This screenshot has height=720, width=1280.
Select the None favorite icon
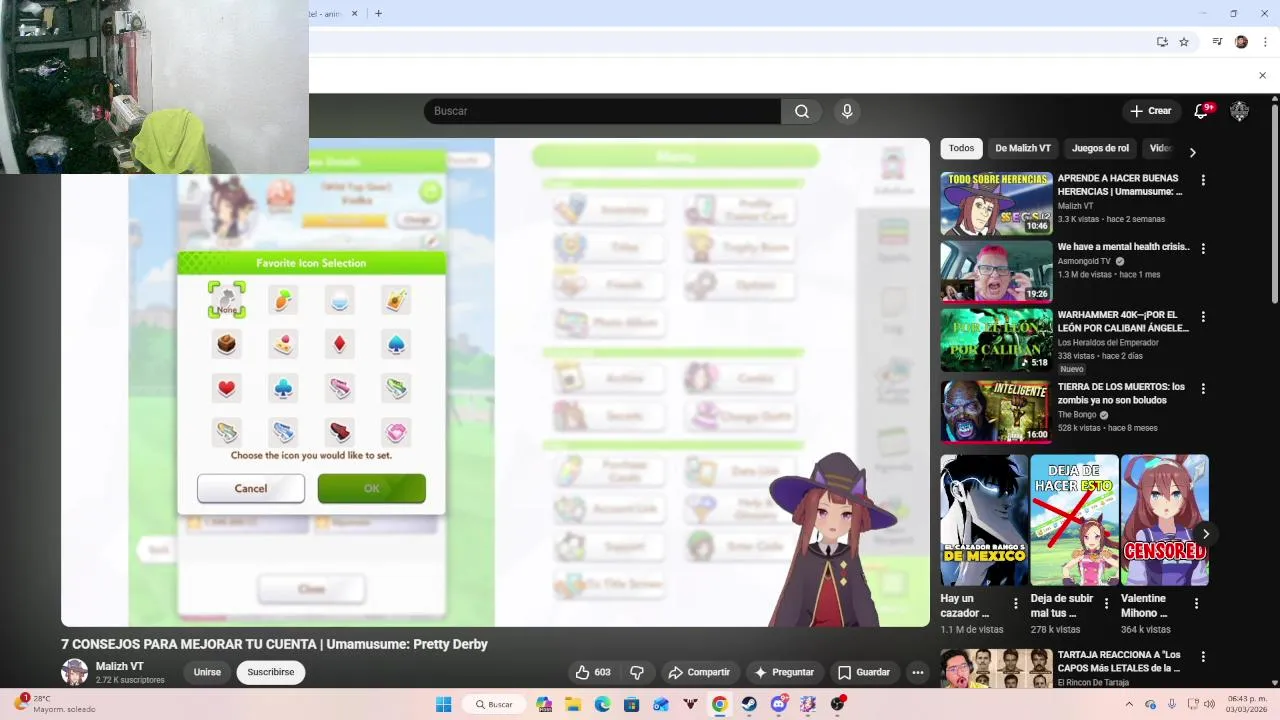[x=227, y=299]
